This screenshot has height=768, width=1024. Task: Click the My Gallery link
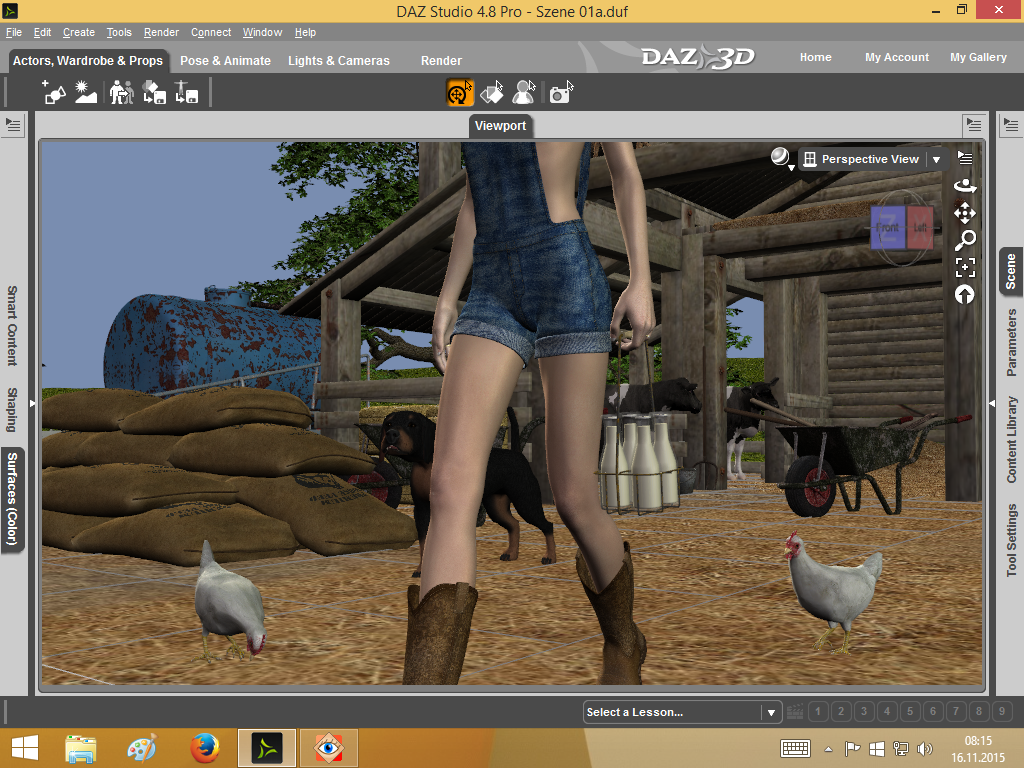coord(978,57)
